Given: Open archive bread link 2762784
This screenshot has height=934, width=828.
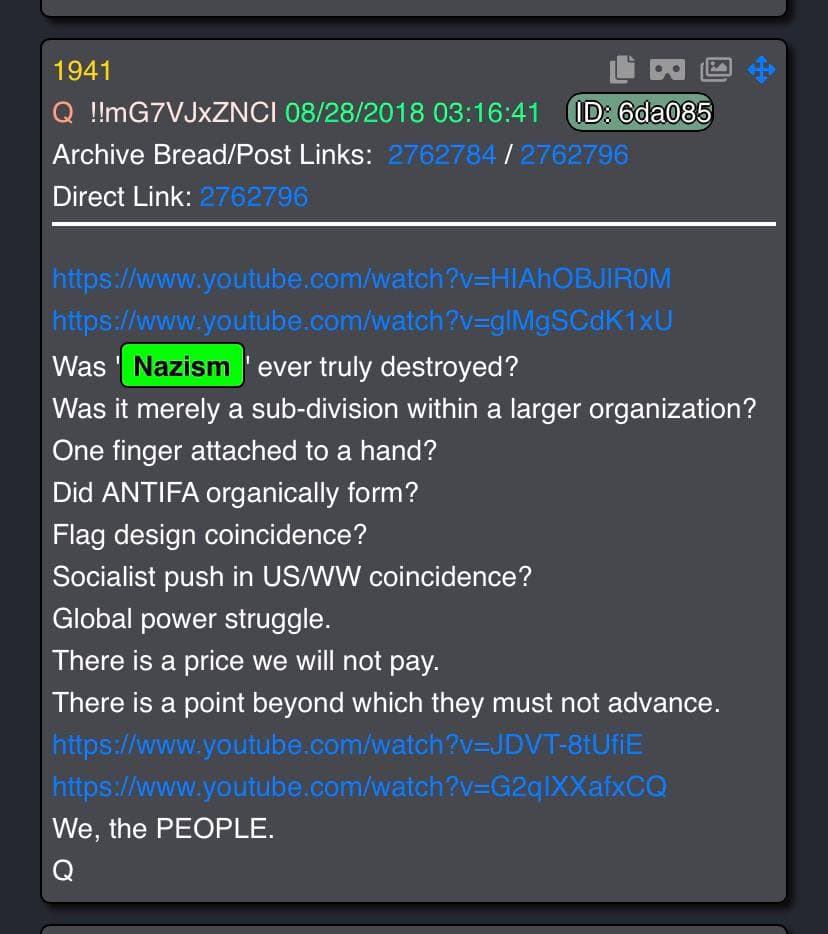Looking at the screenshot, I should coord(442,155).
